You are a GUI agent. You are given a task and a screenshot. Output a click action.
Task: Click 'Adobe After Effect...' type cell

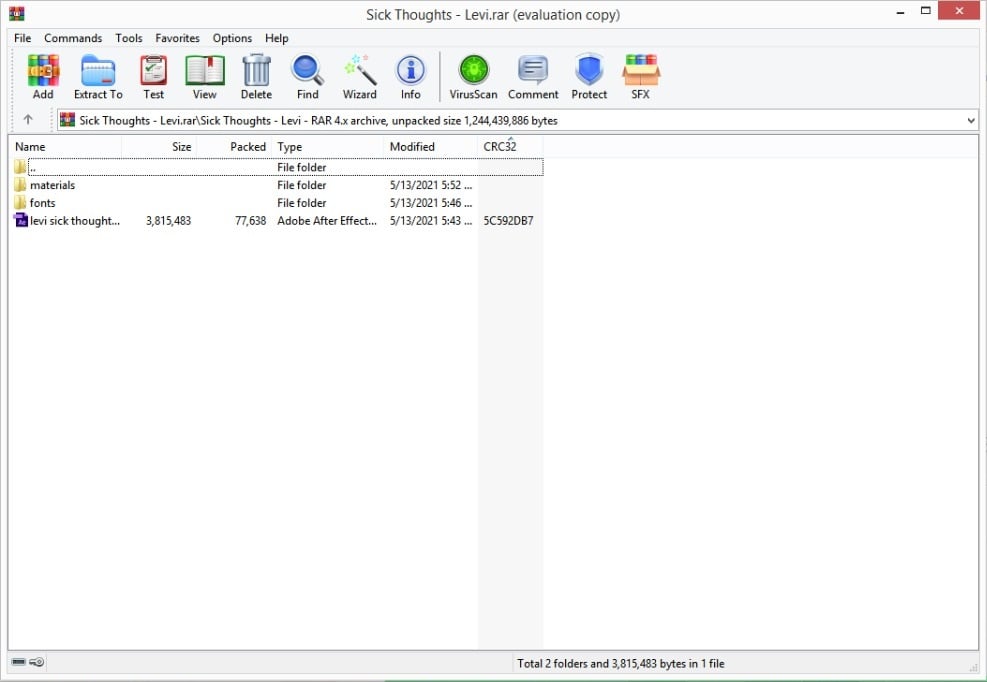pyautogui.click(x=327, y=220)
